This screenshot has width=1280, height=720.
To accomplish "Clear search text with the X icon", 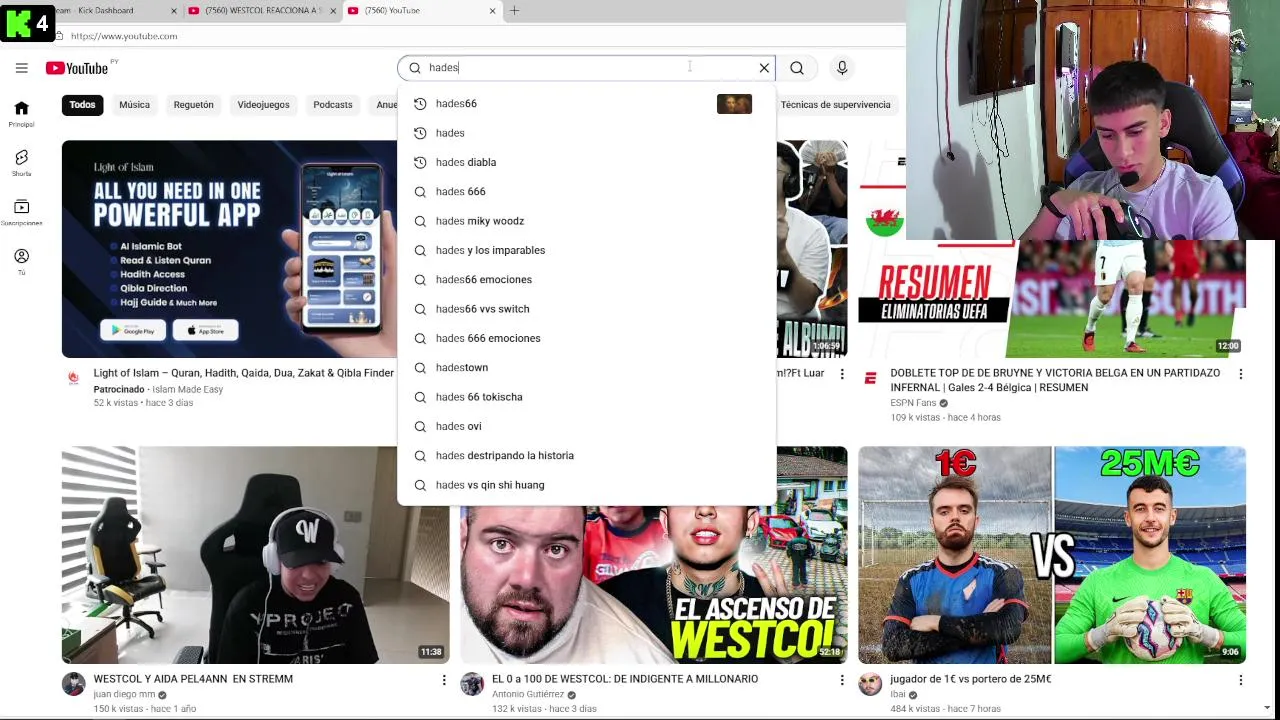I will tap(764, 68).
